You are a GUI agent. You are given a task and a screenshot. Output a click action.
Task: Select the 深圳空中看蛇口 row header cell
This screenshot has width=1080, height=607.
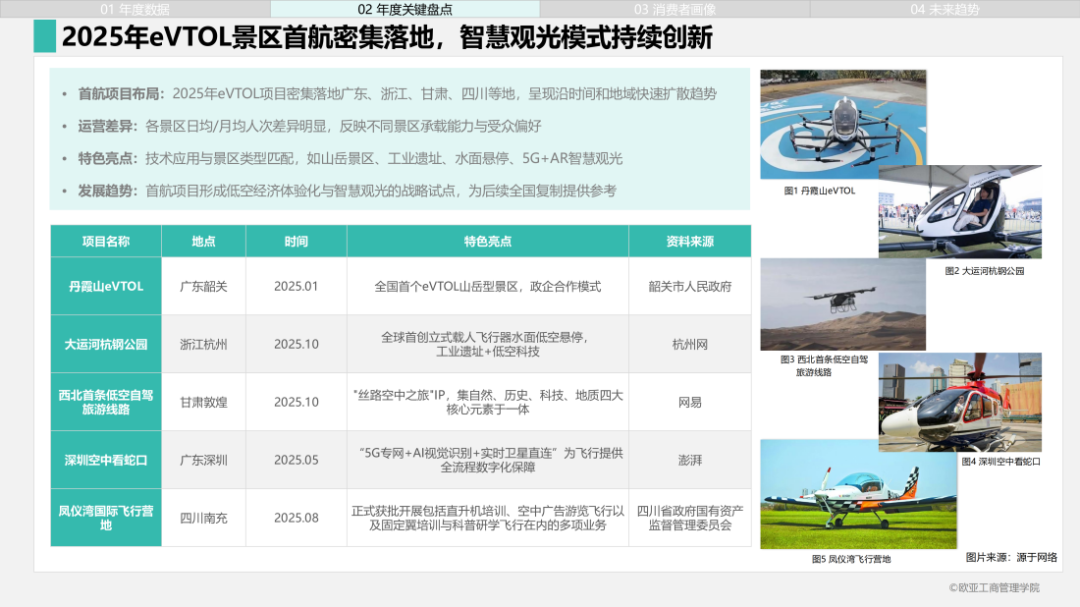click(106, 460)
